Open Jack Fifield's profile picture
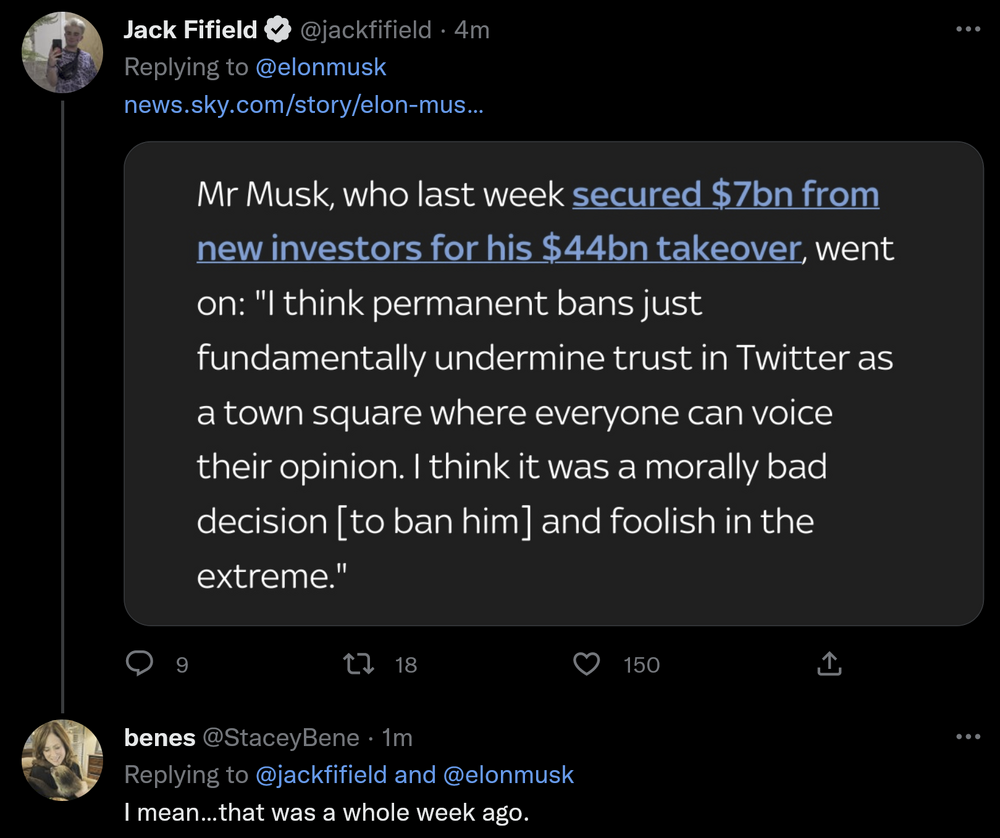1000x838 pixels. tap(63, 52)
